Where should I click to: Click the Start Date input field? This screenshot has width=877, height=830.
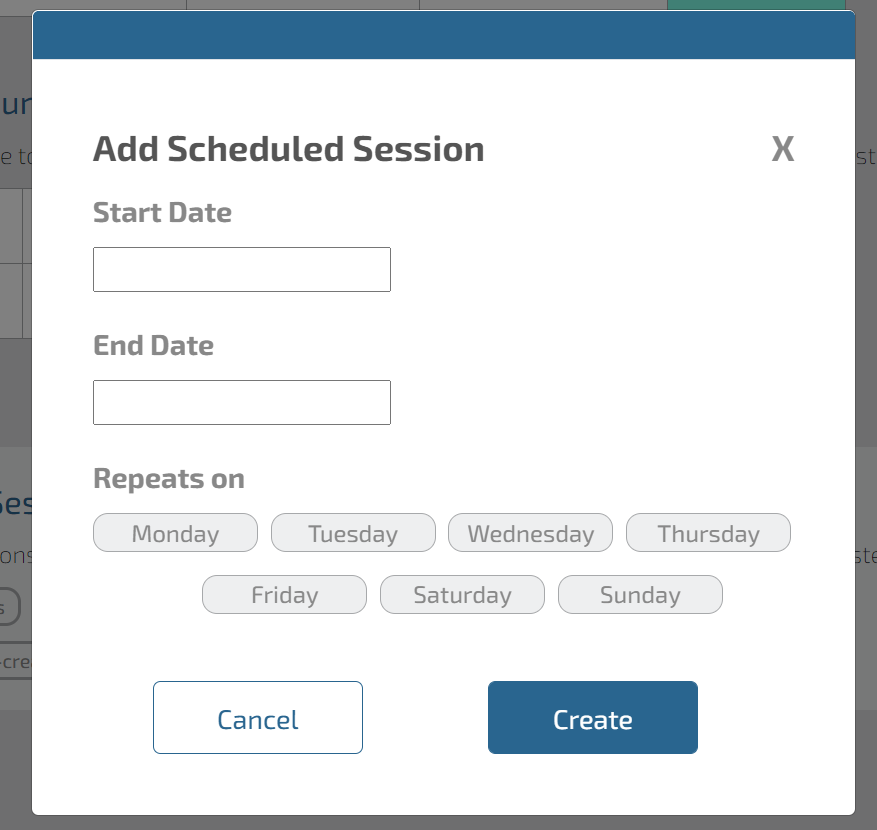tap(242, 270)
